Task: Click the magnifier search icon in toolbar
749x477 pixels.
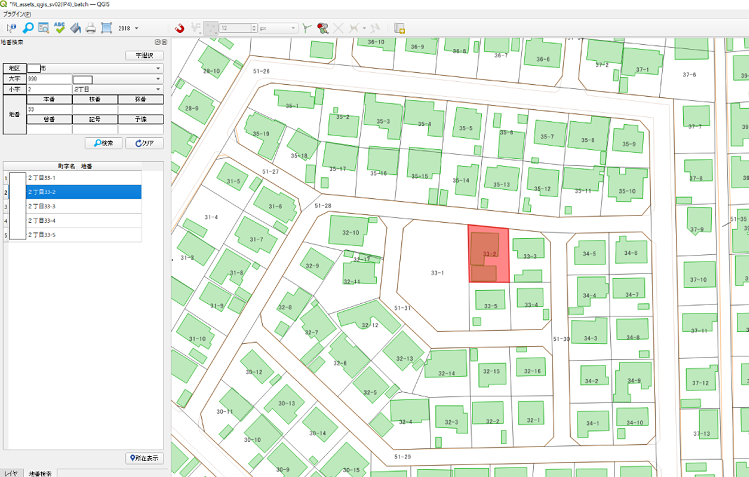Action: 28,28
